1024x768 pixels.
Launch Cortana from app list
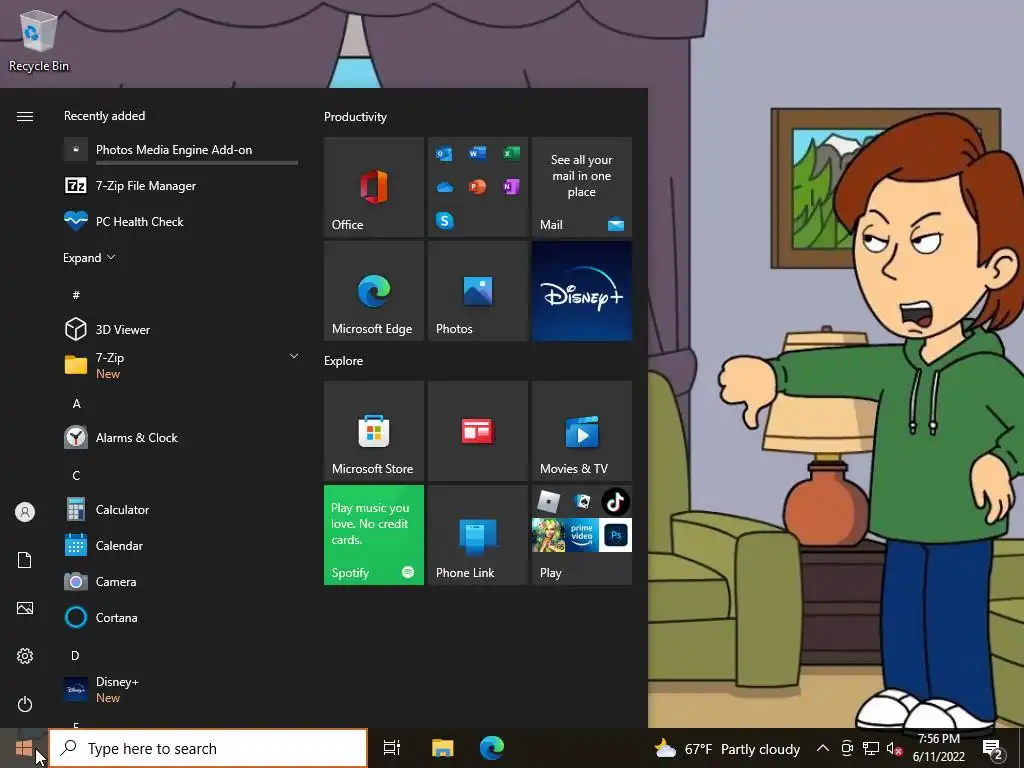[x=180, y=617]
